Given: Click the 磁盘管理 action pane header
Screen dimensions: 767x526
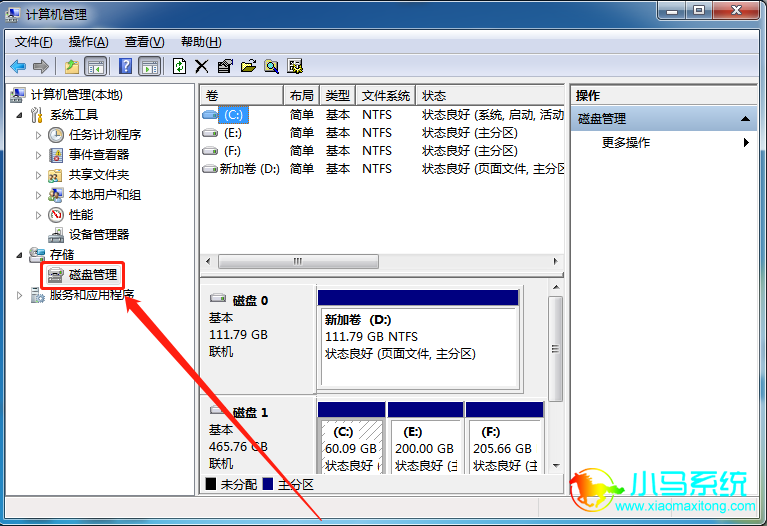Looking at the screenshot, I should coord(664,119).
